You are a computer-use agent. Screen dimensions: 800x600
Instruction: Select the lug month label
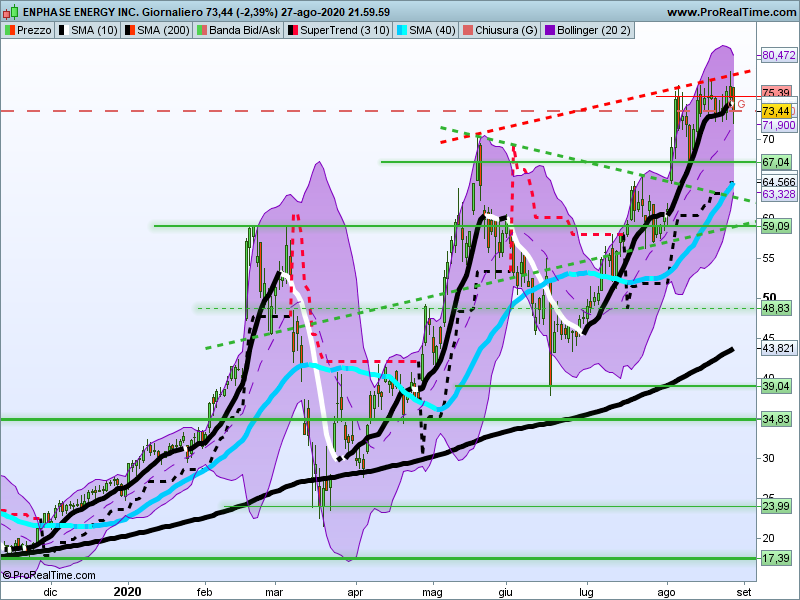[x=586, y=592]
